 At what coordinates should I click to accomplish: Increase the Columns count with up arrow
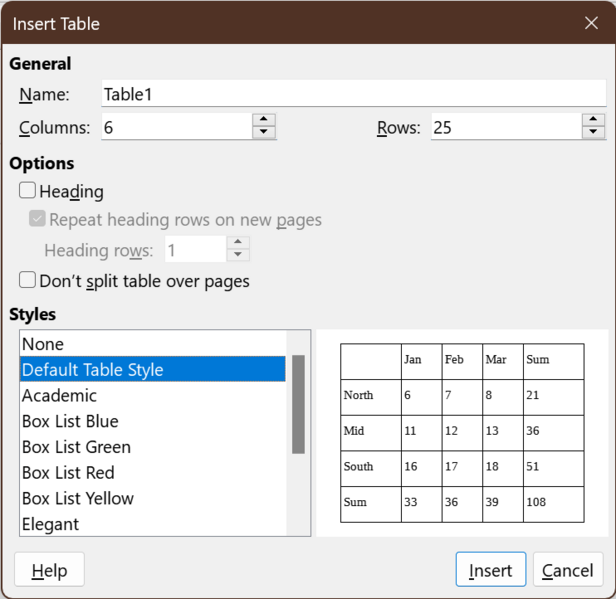[264, 120]
